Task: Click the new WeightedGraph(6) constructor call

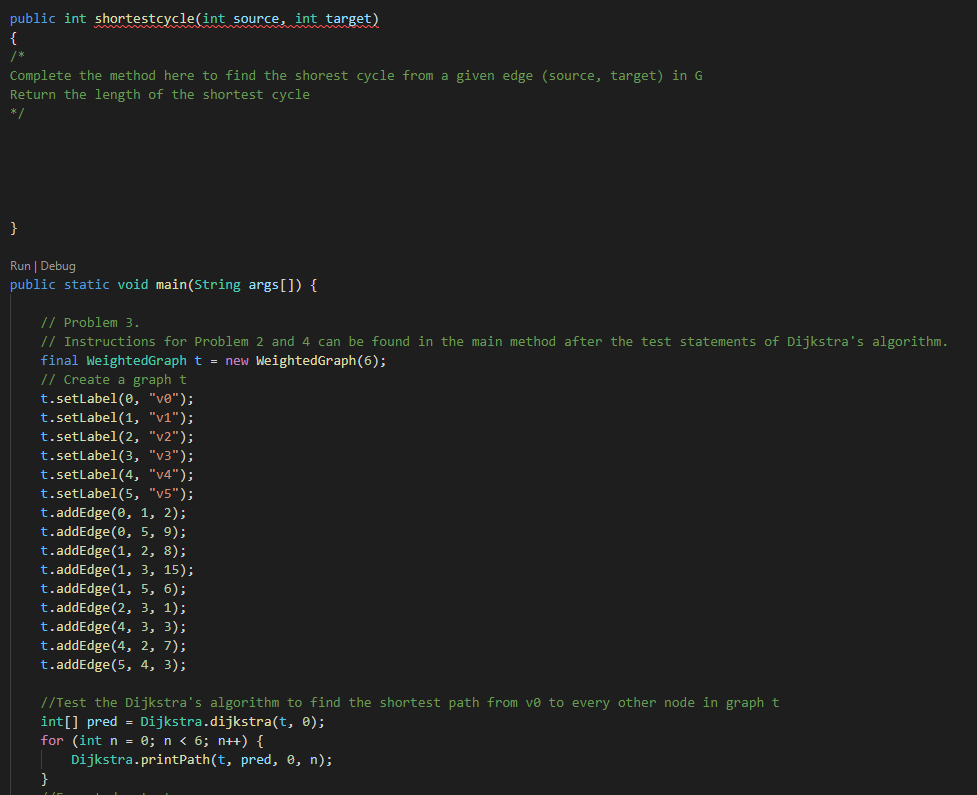Action: tap(302, 360)
